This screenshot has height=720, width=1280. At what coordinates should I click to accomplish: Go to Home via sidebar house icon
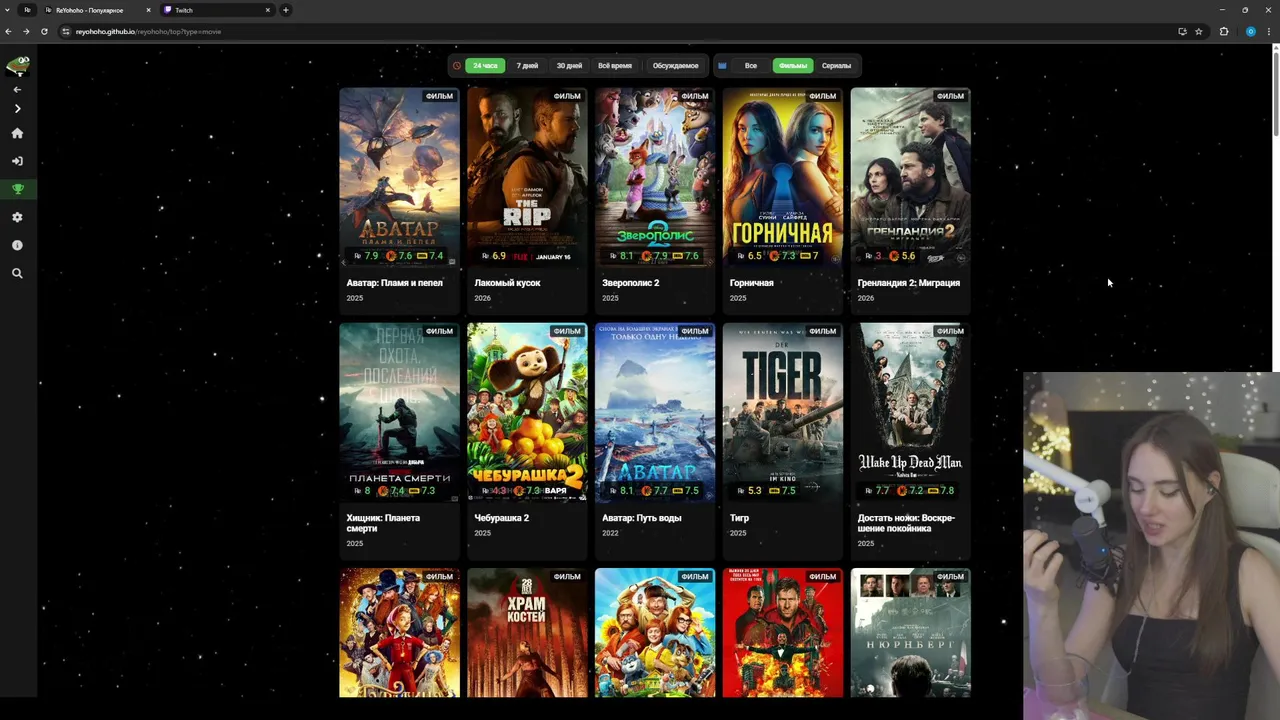click(x=17, y=133)
